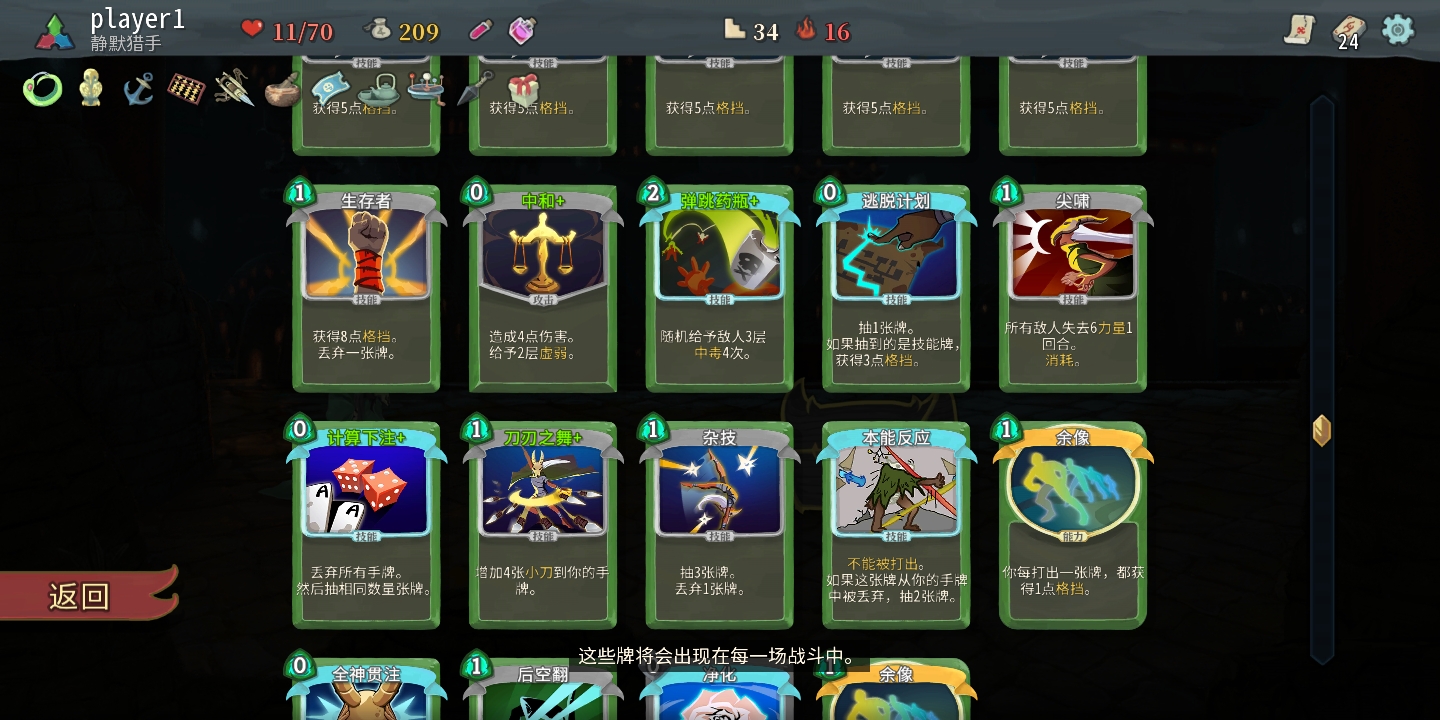The width and height of the screenshot is (1440, 720).
Task: Open the 计算下注+ card
Action: tap(366, 524)
